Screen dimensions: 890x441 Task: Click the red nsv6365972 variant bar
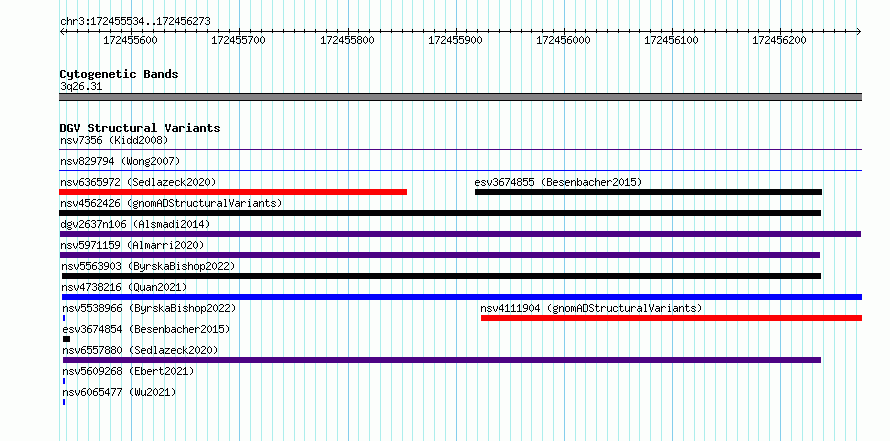point(233,192)
